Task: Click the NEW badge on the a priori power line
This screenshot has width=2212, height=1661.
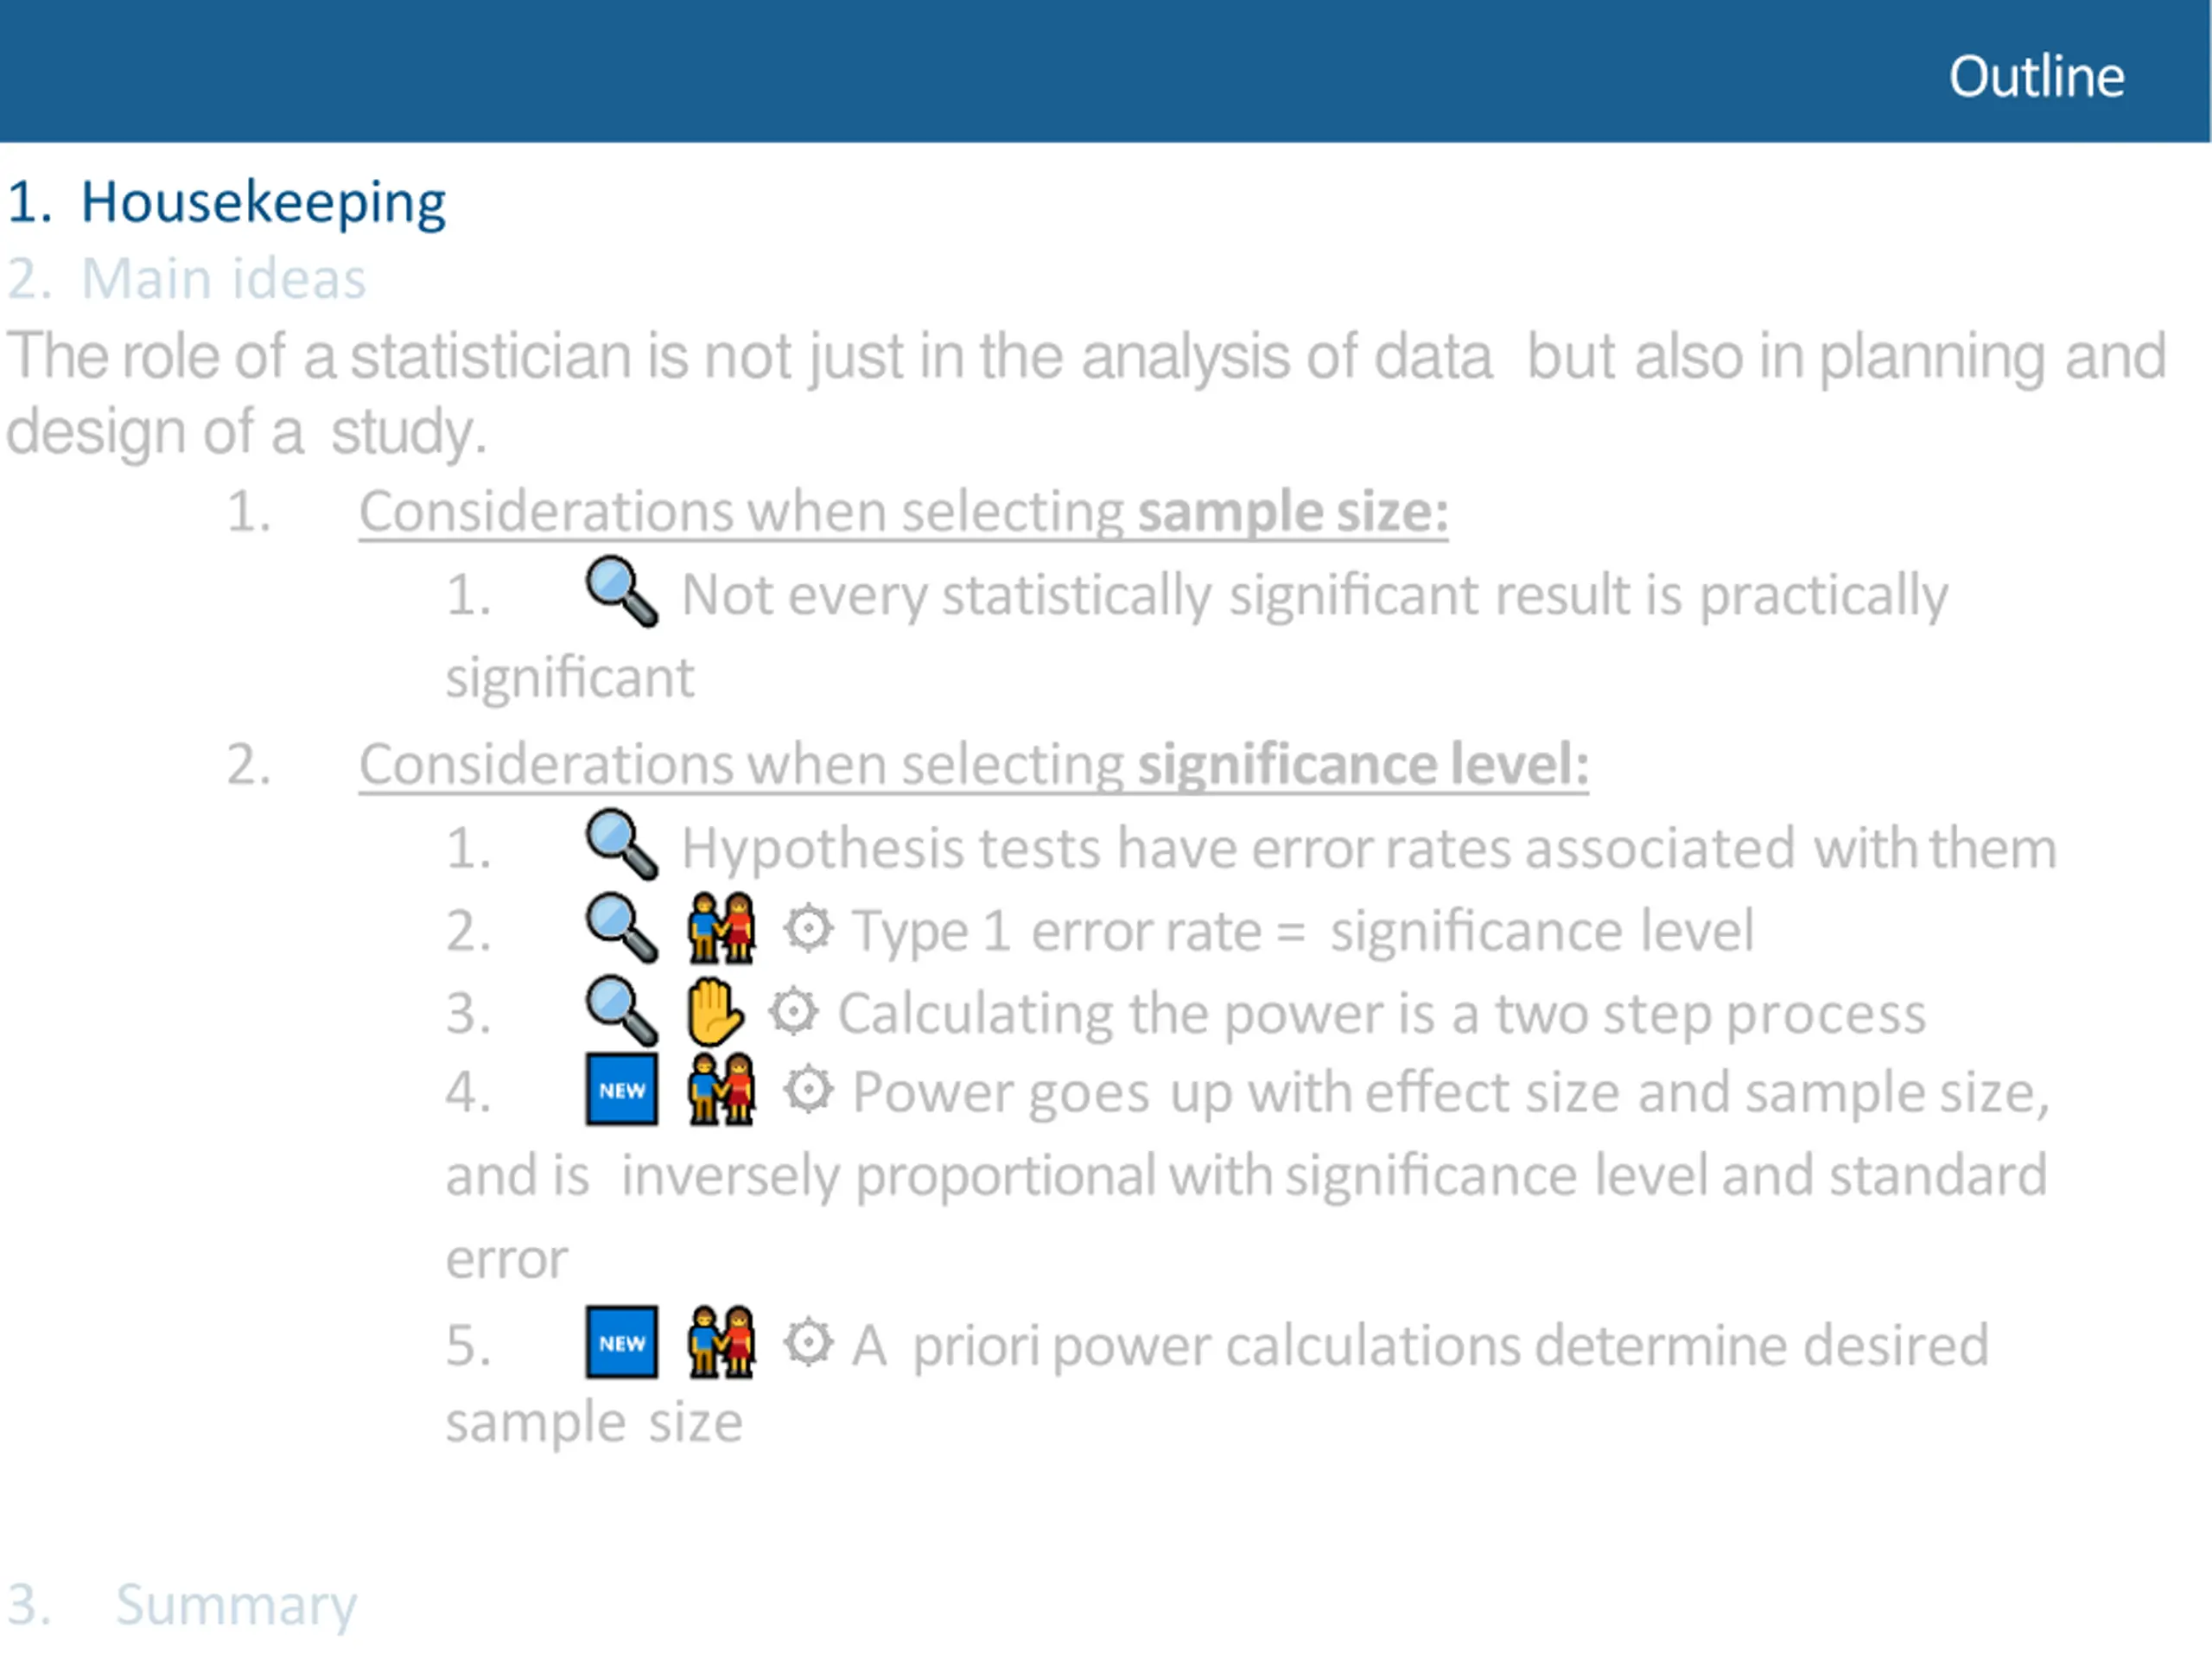Action: (x=622, y=1342)
